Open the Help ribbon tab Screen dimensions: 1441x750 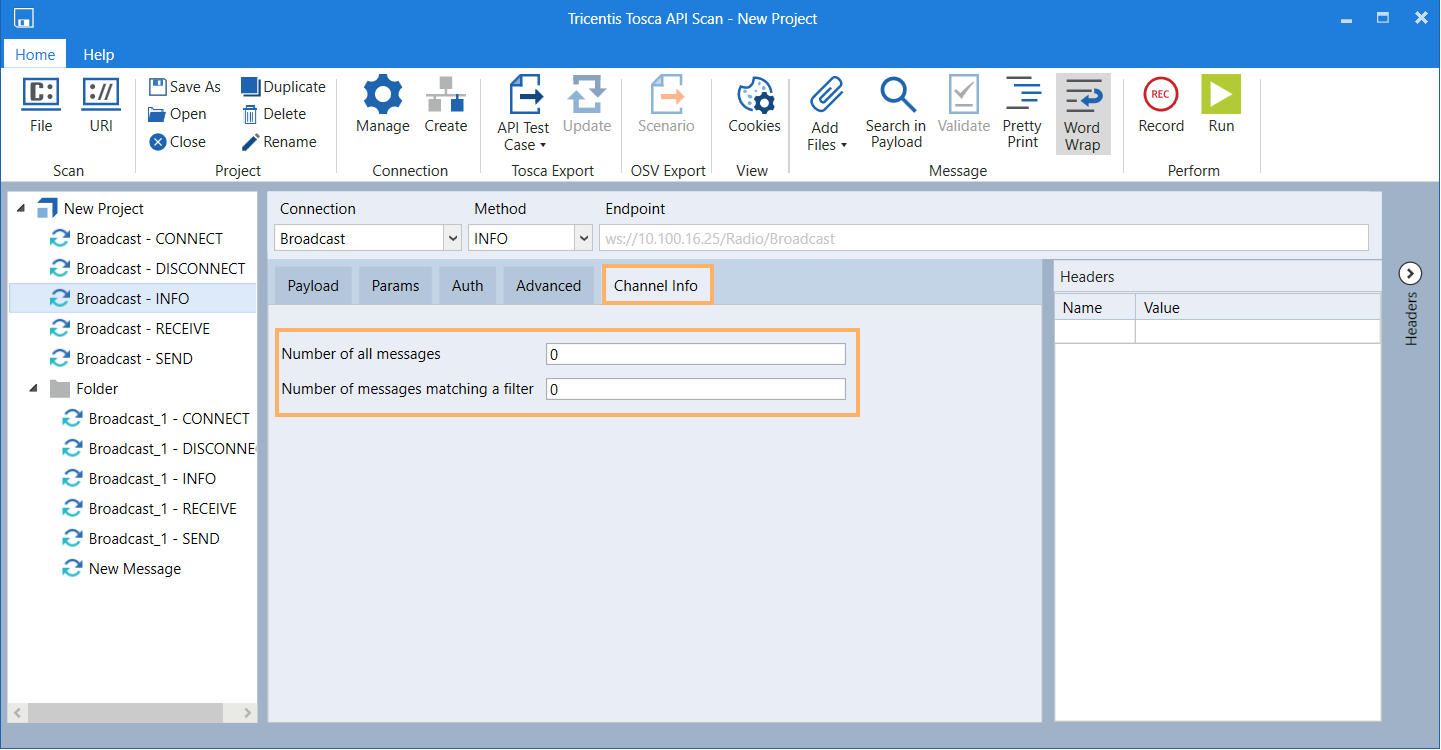click(x=98, y=55)
